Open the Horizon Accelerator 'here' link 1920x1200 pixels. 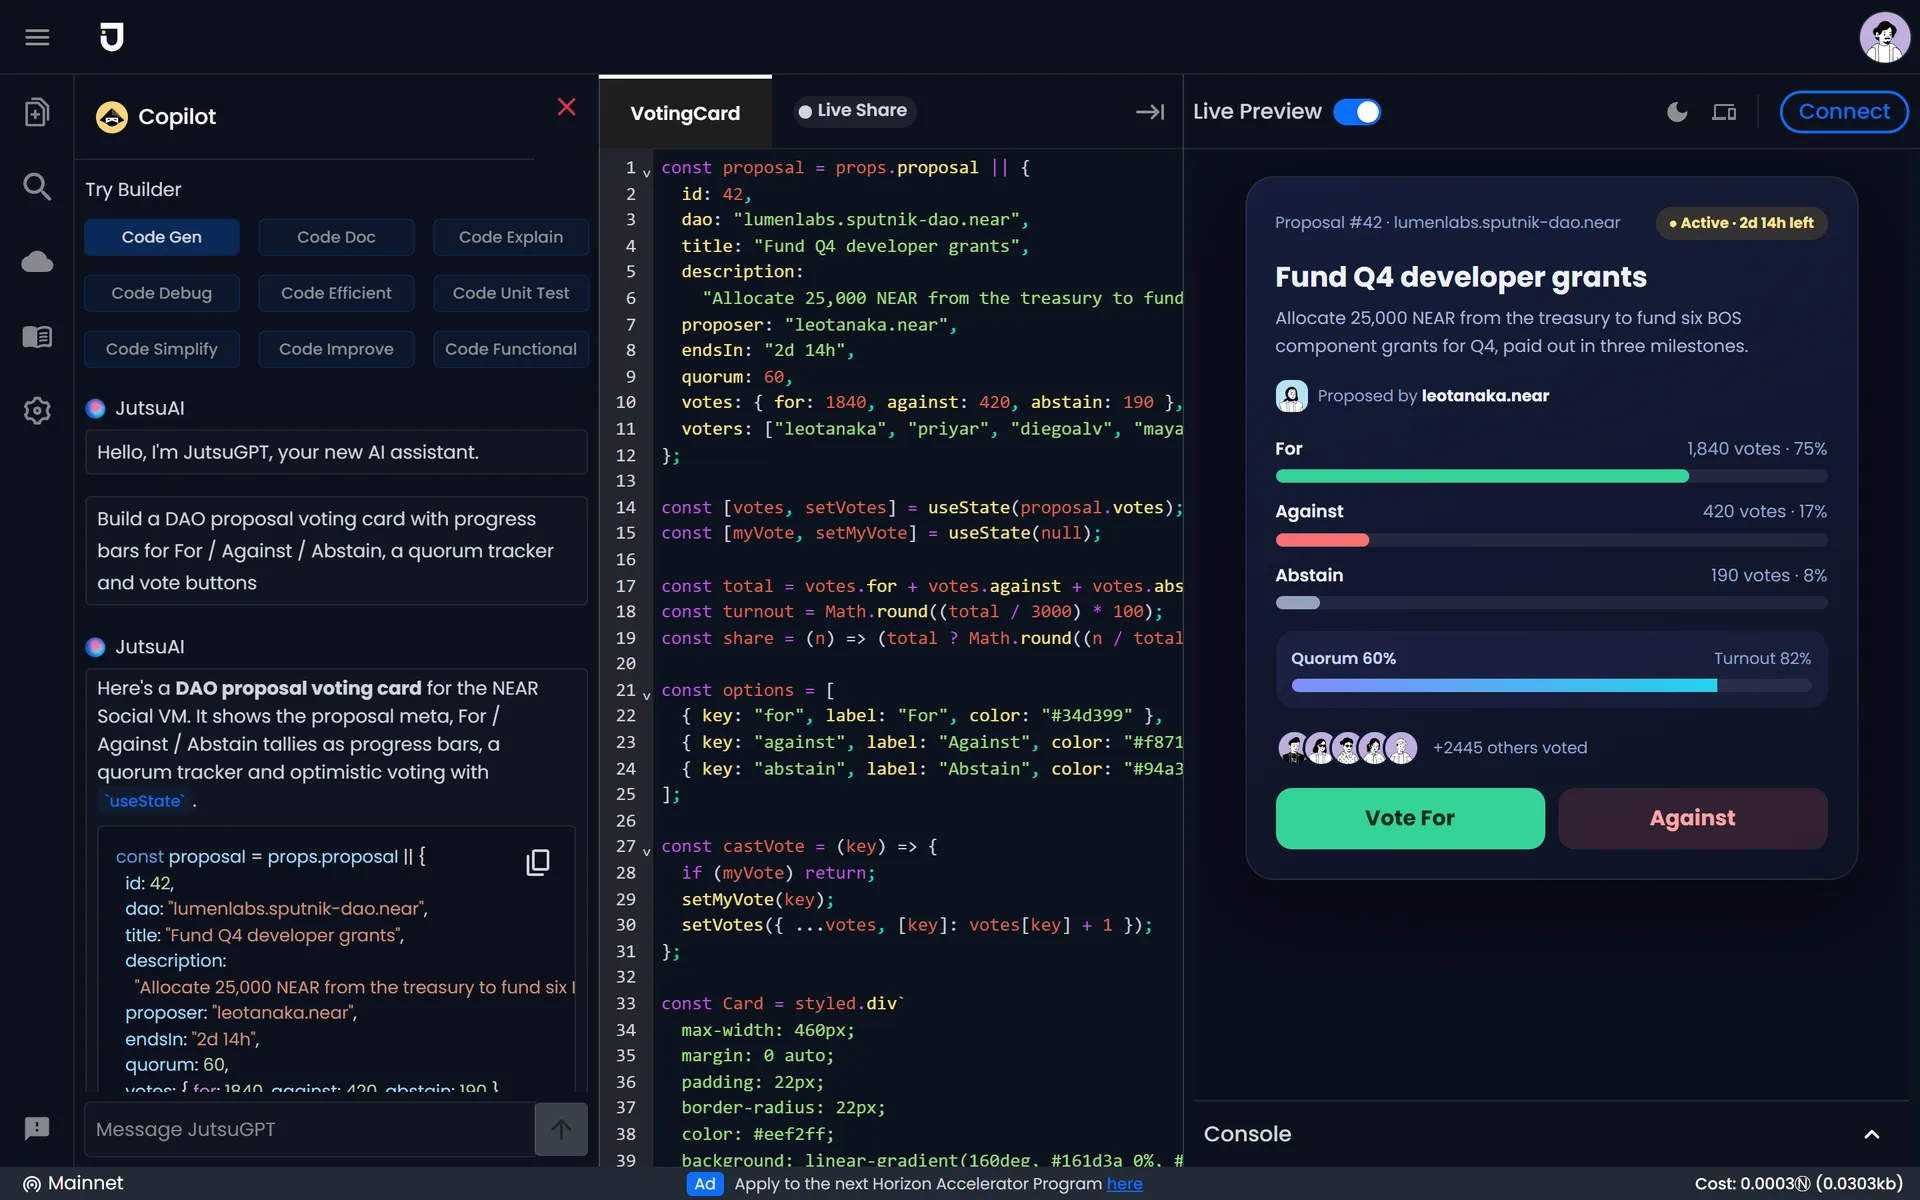click(x=1124, y=1184)
